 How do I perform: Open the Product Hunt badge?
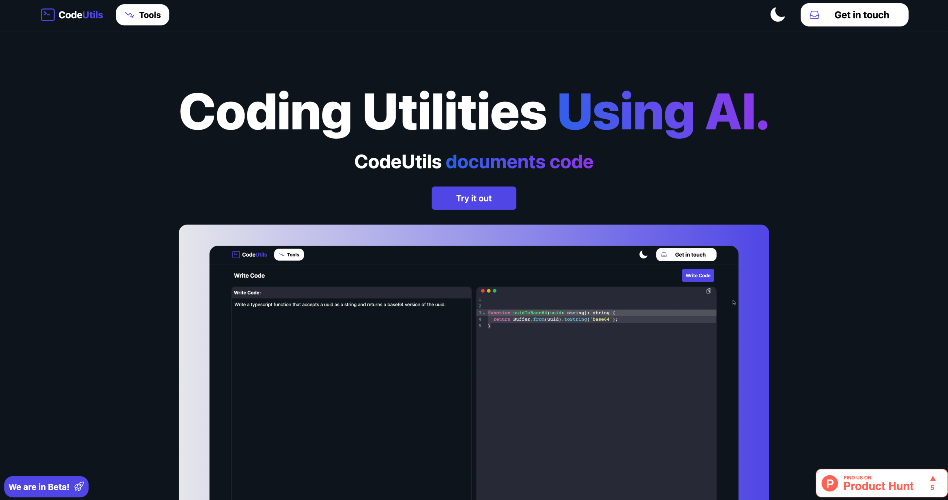click(881, 484)
